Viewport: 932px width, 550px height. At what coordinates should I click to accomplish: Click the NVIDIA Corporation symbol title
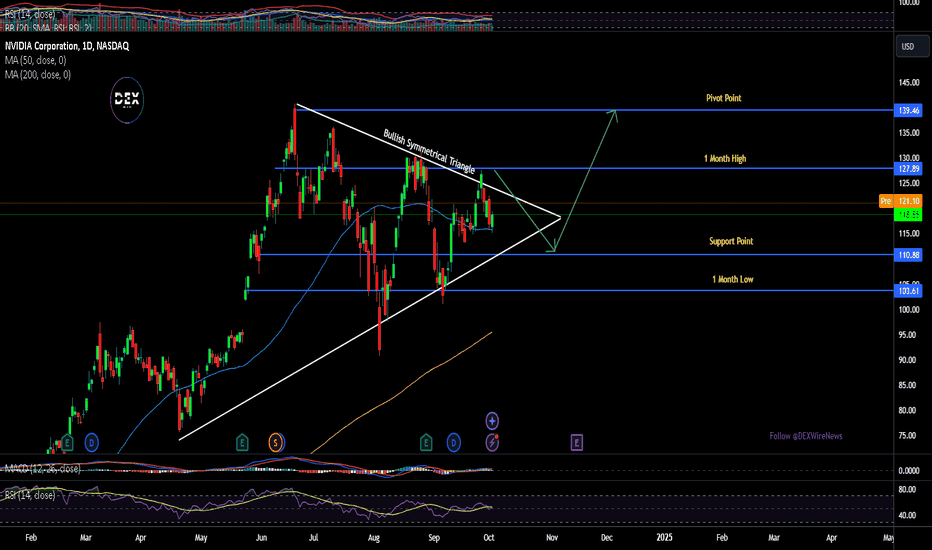coord(67,46)
